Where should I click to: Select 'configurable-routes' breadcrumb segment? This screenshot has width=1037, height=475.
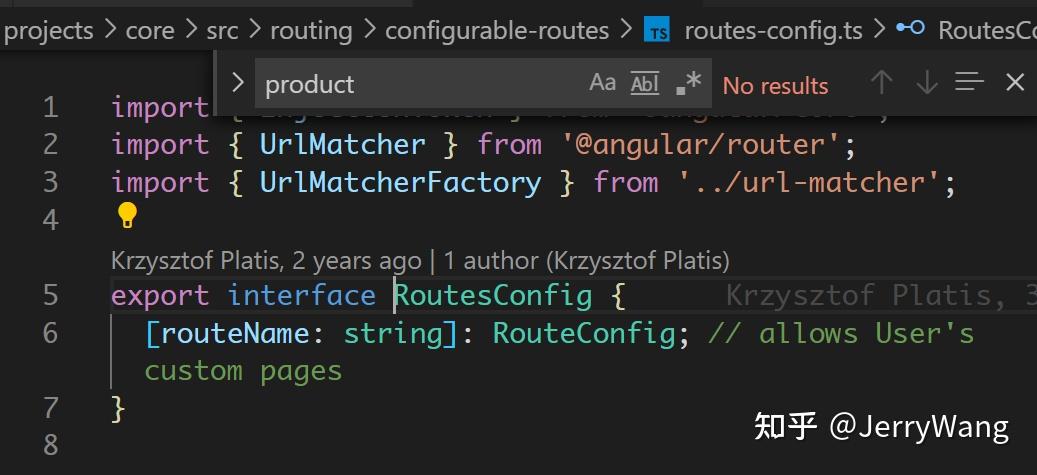tap(497, 30)
